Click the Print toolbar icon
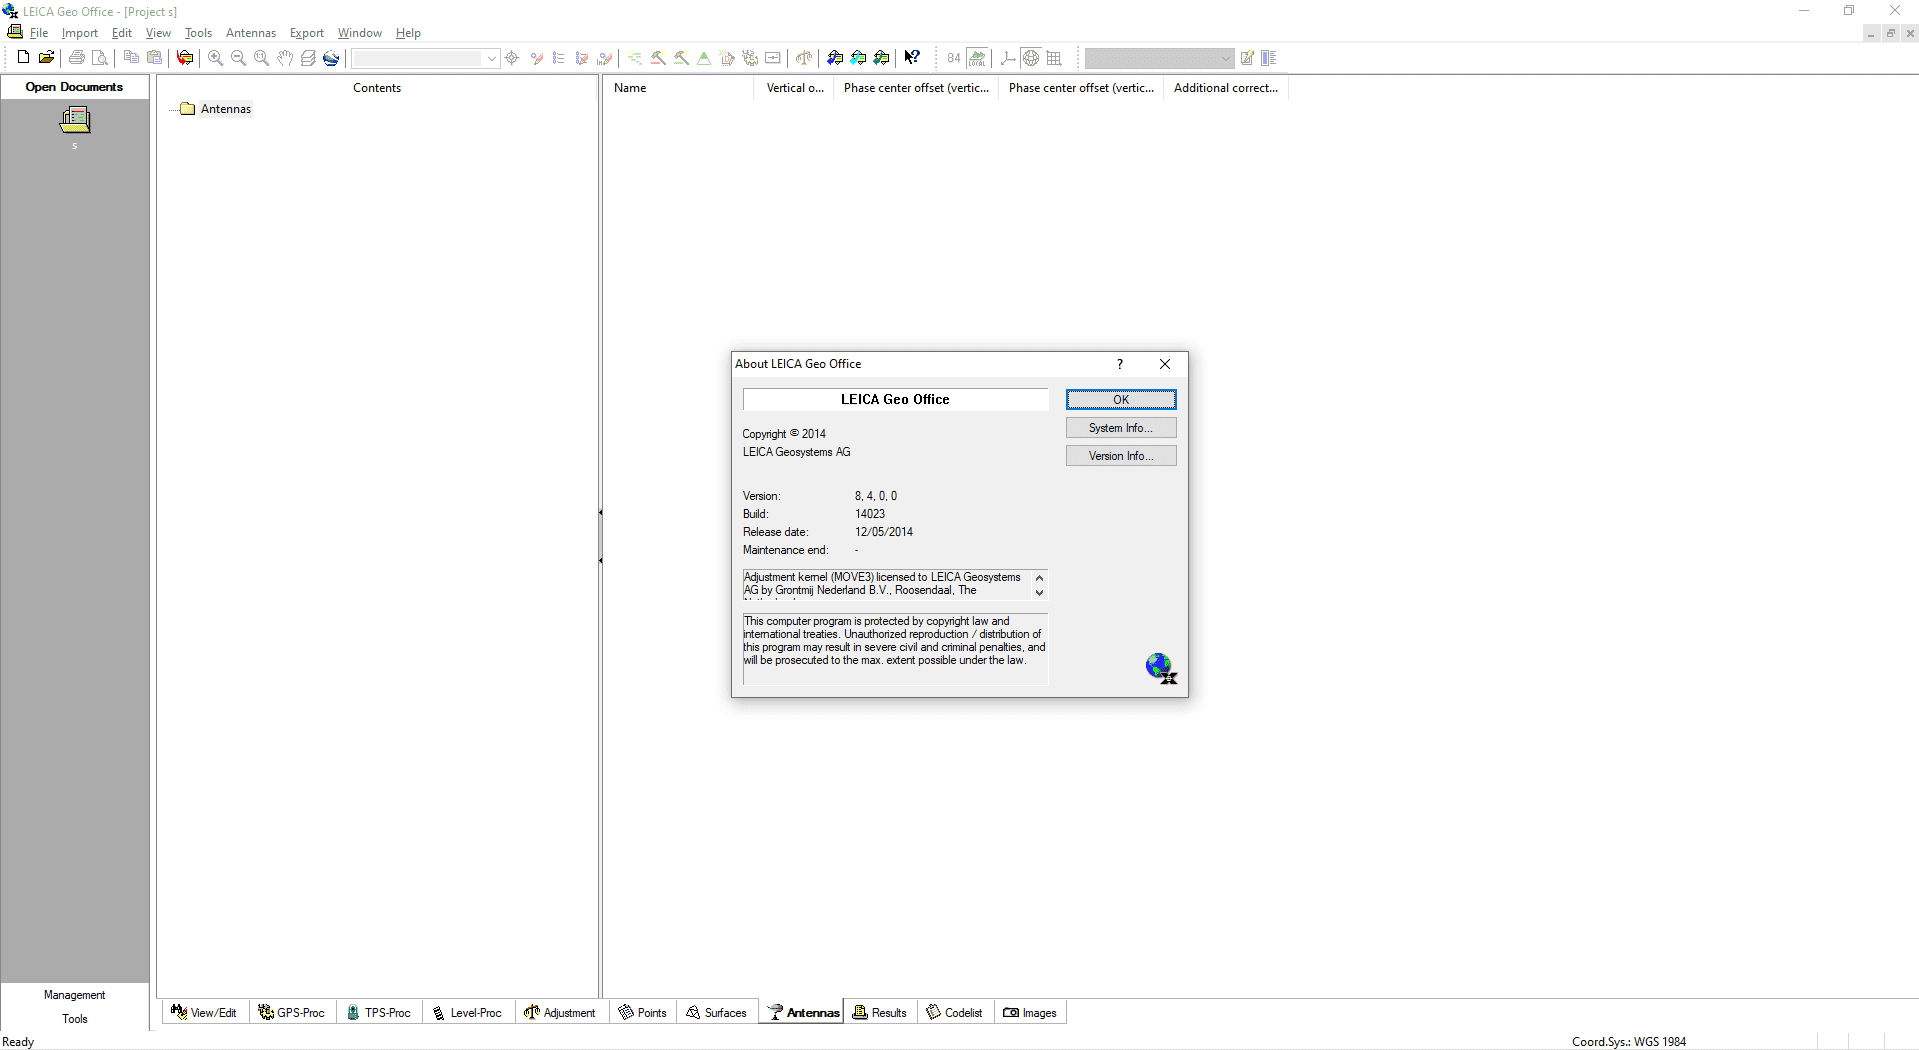 pyautogui.click(x=76, y=58)
